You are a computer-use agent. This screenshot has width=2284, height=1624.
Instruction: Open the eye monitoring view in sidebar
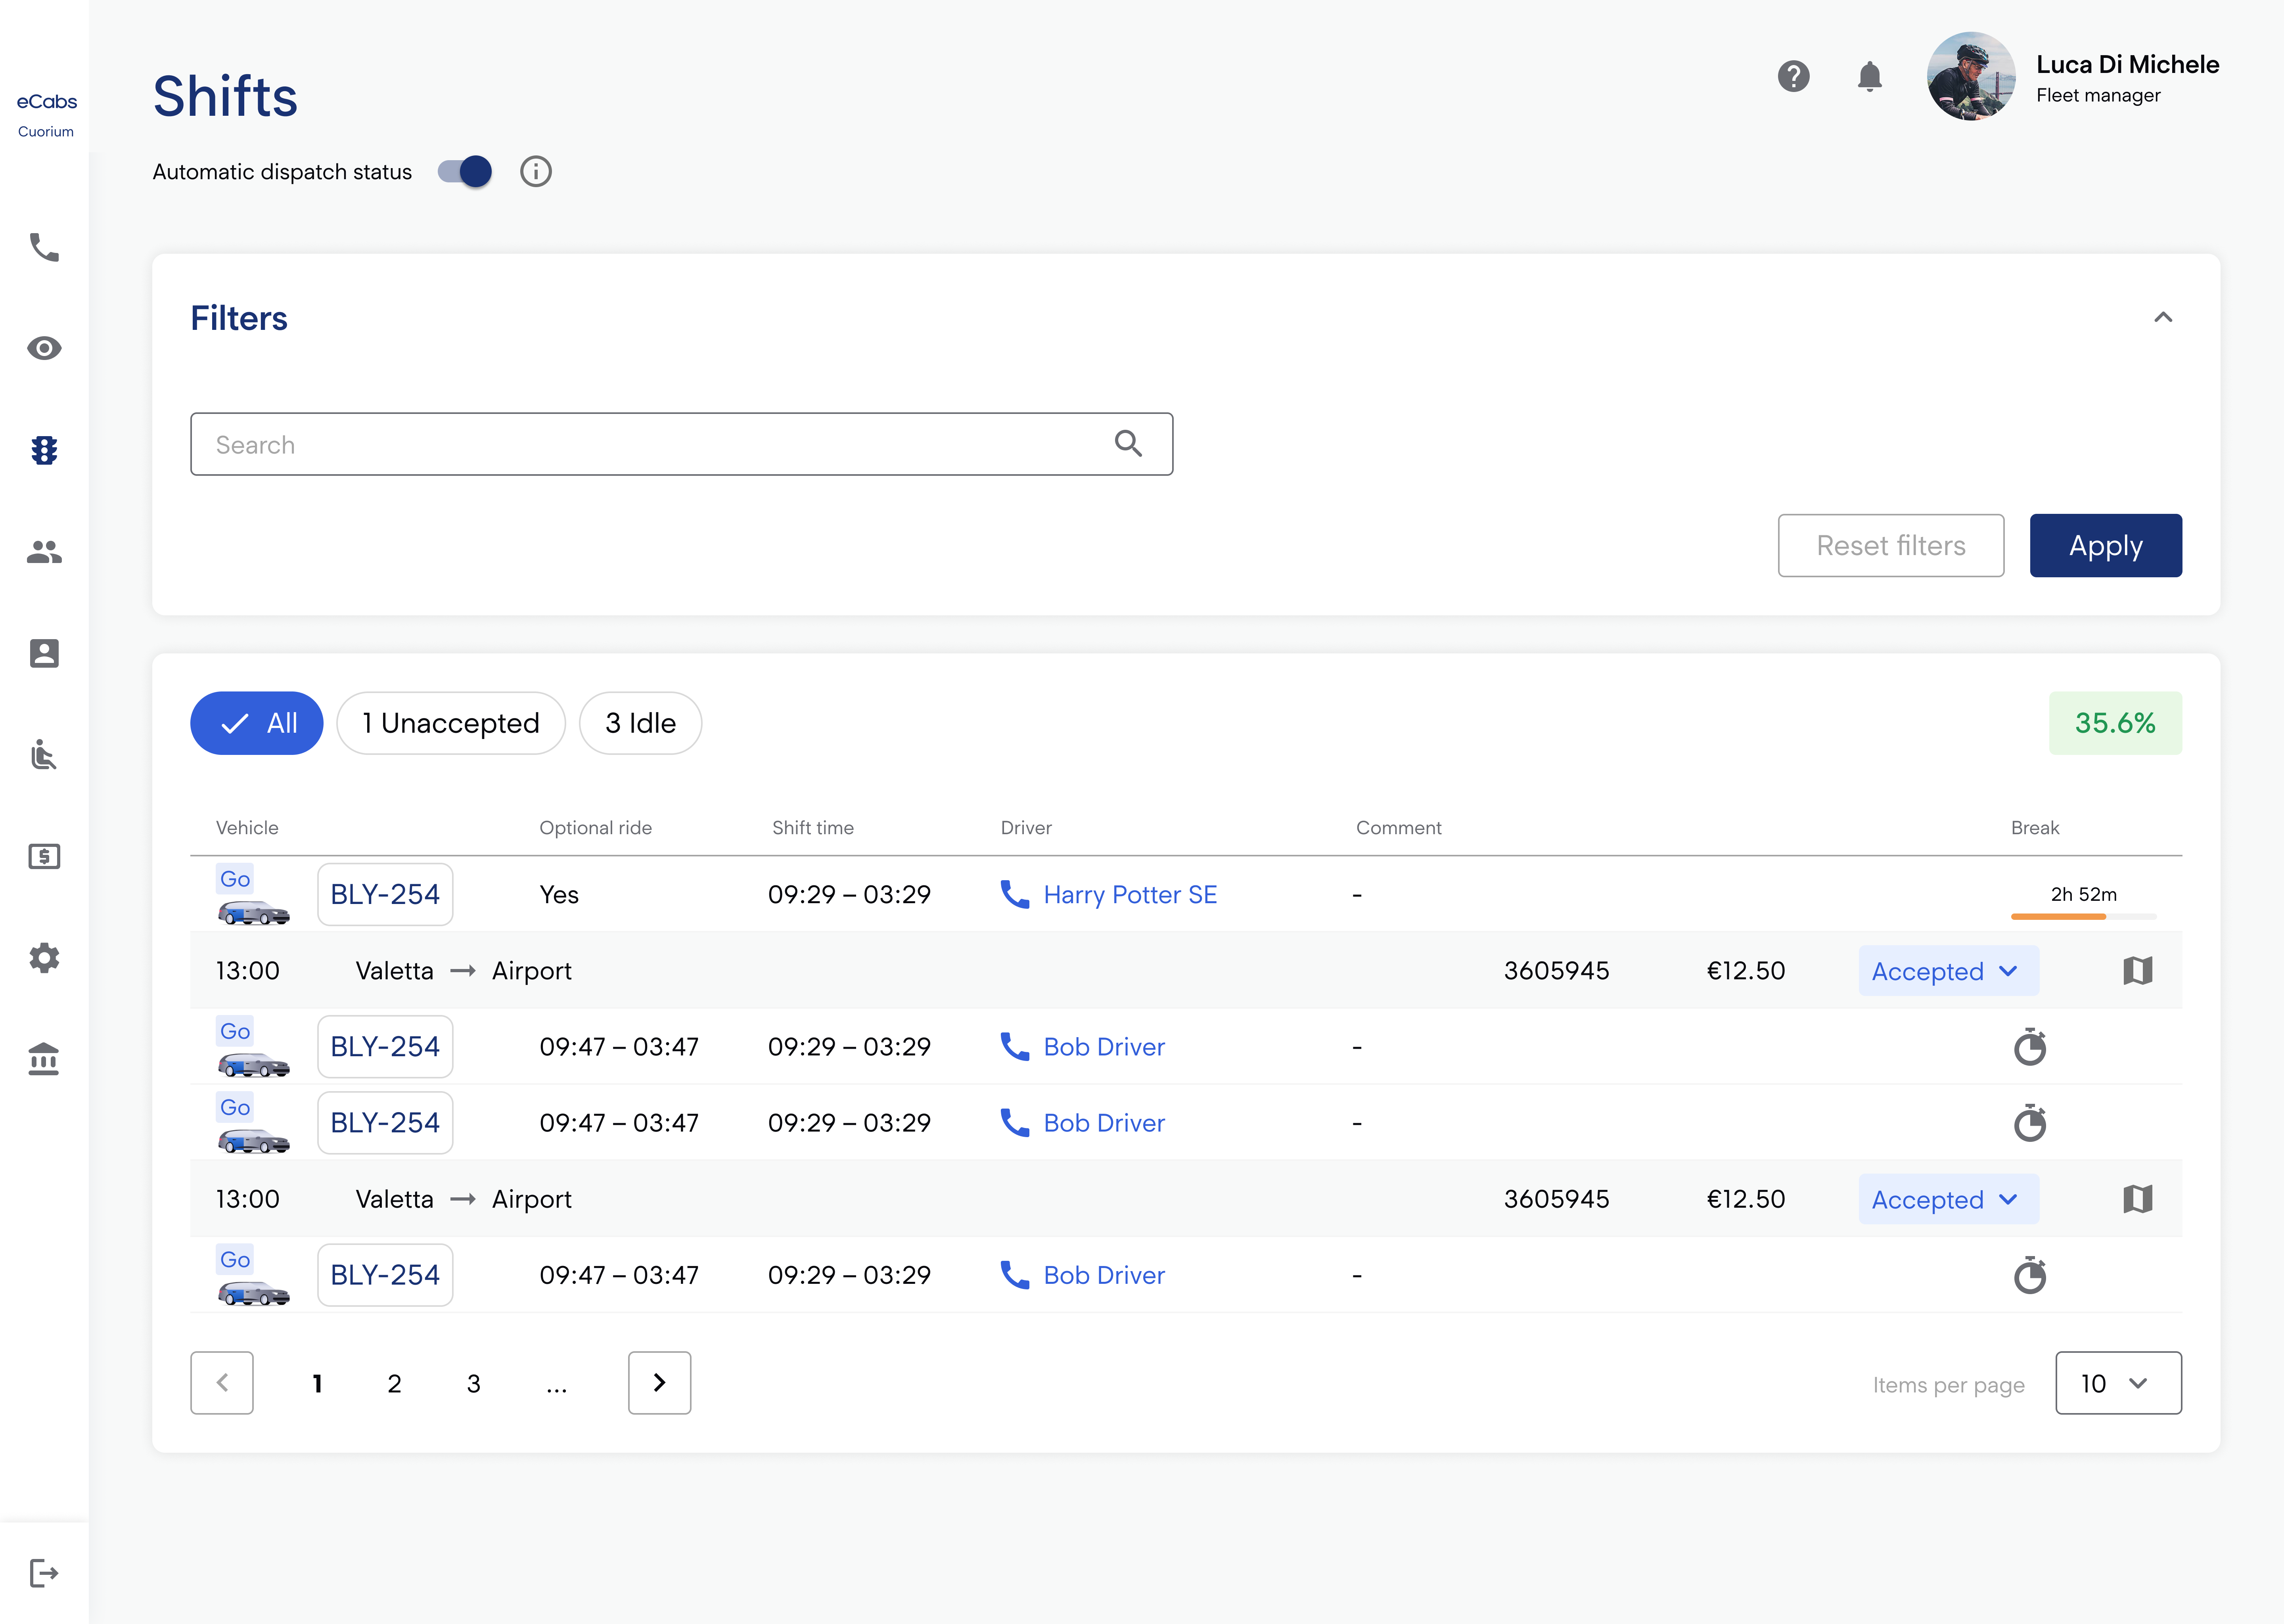(x=44, y=348)
